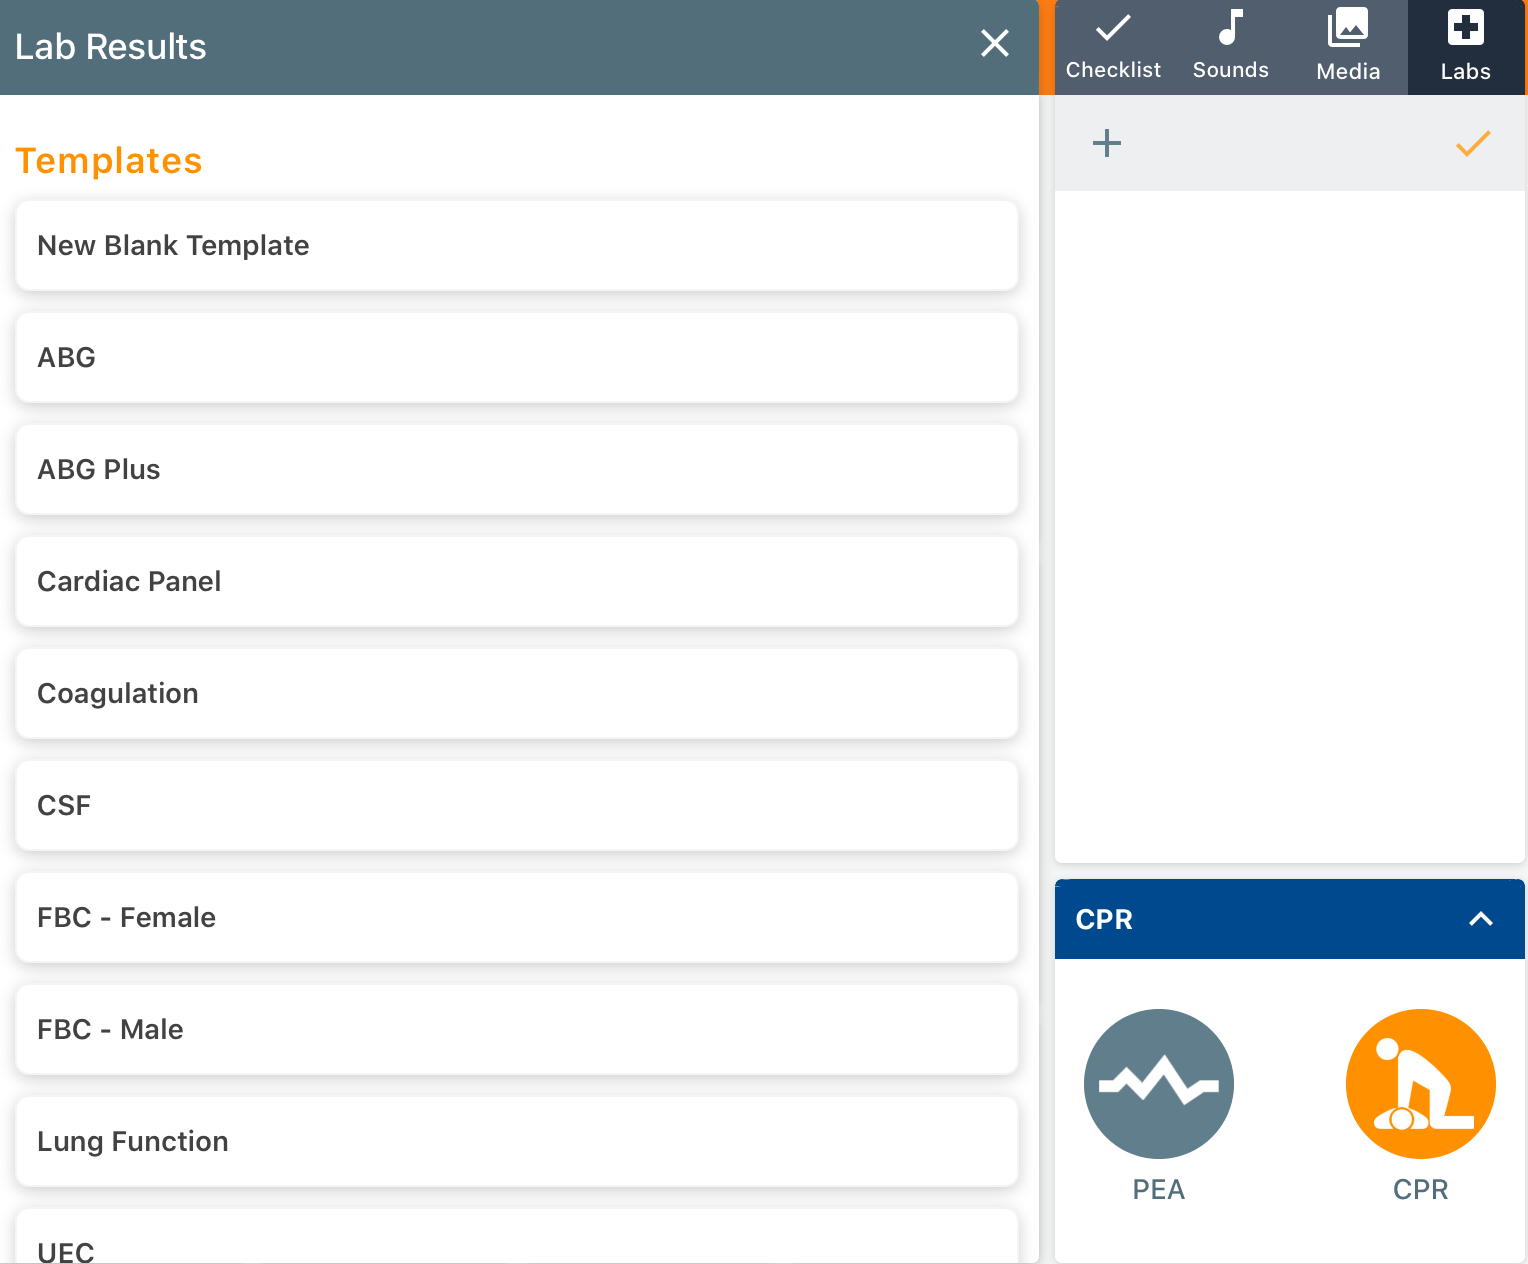Choose the ABG Plus template
Screen dimensions: 1528x1264
tap(516, 469)
